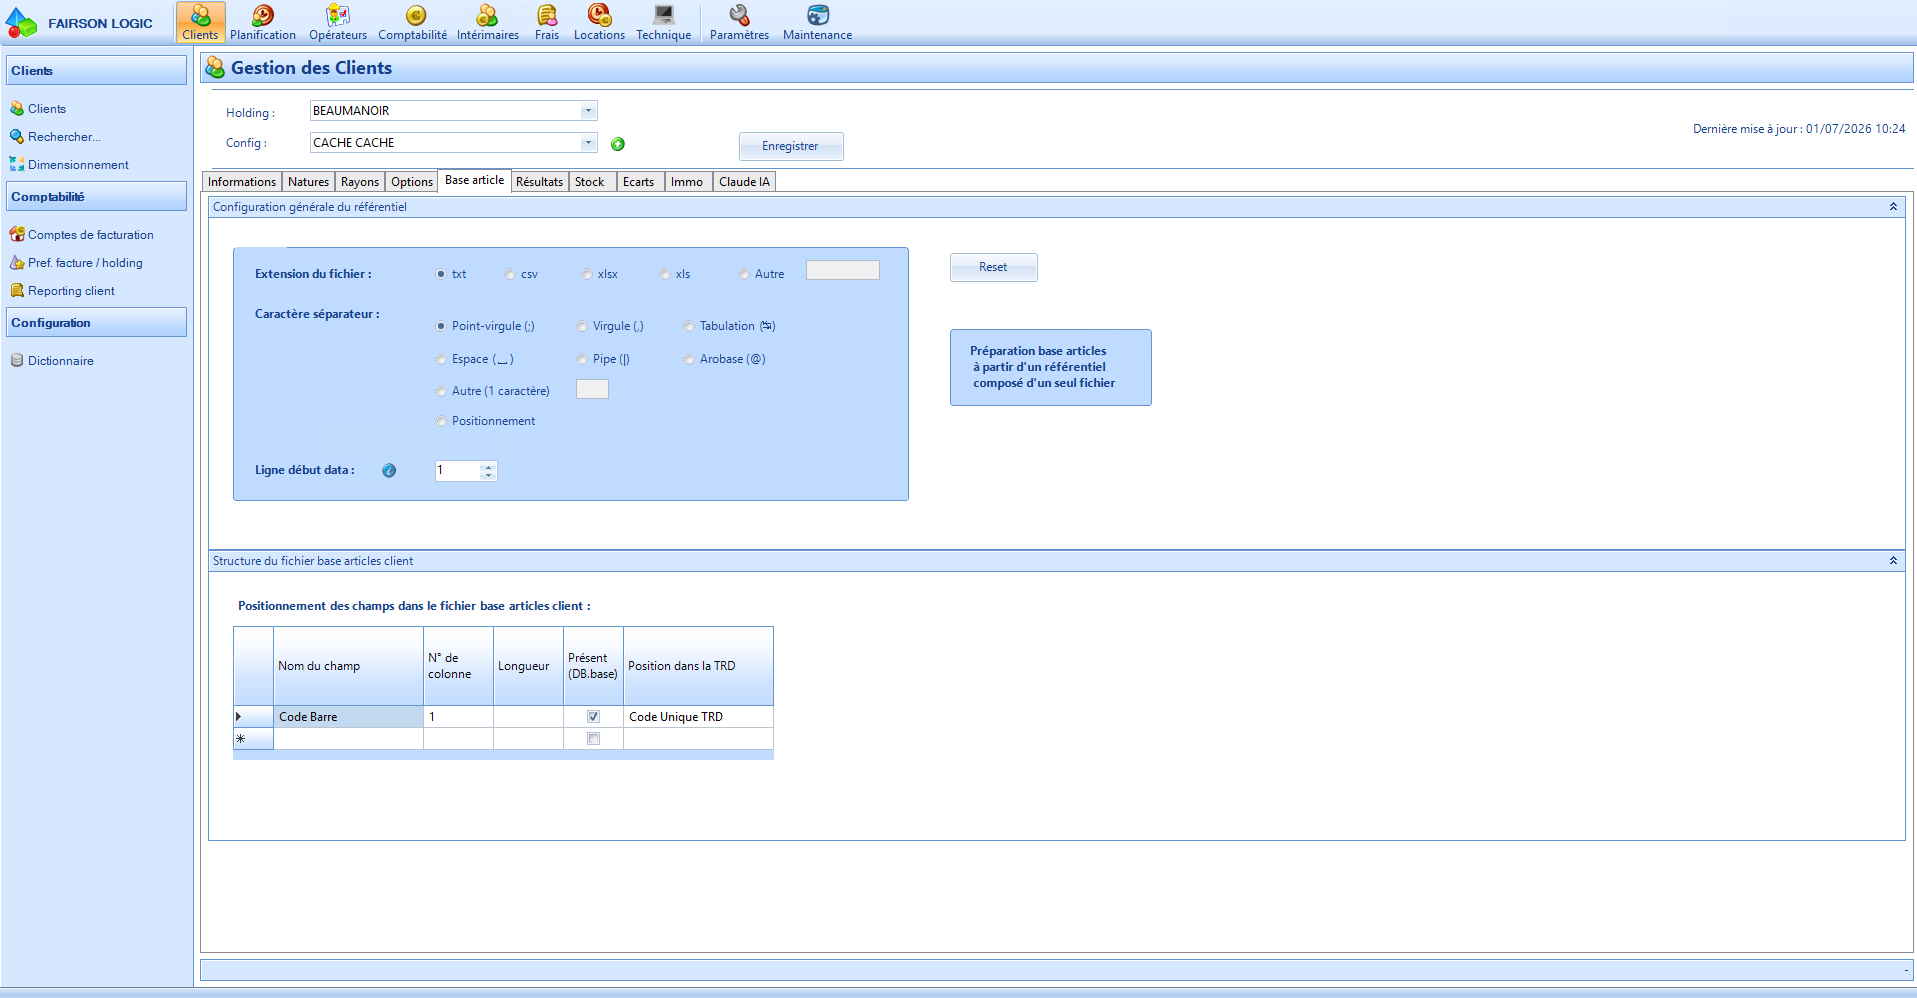Switch to the Rayons tab
Viewport: 1917px width, 998px height.
360,182
